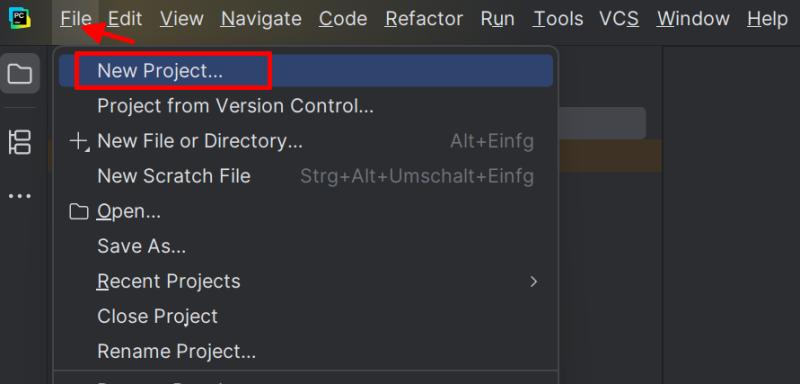800x384 pixels.
Task: Create a New Scratch File
Action: coord(306,176)
